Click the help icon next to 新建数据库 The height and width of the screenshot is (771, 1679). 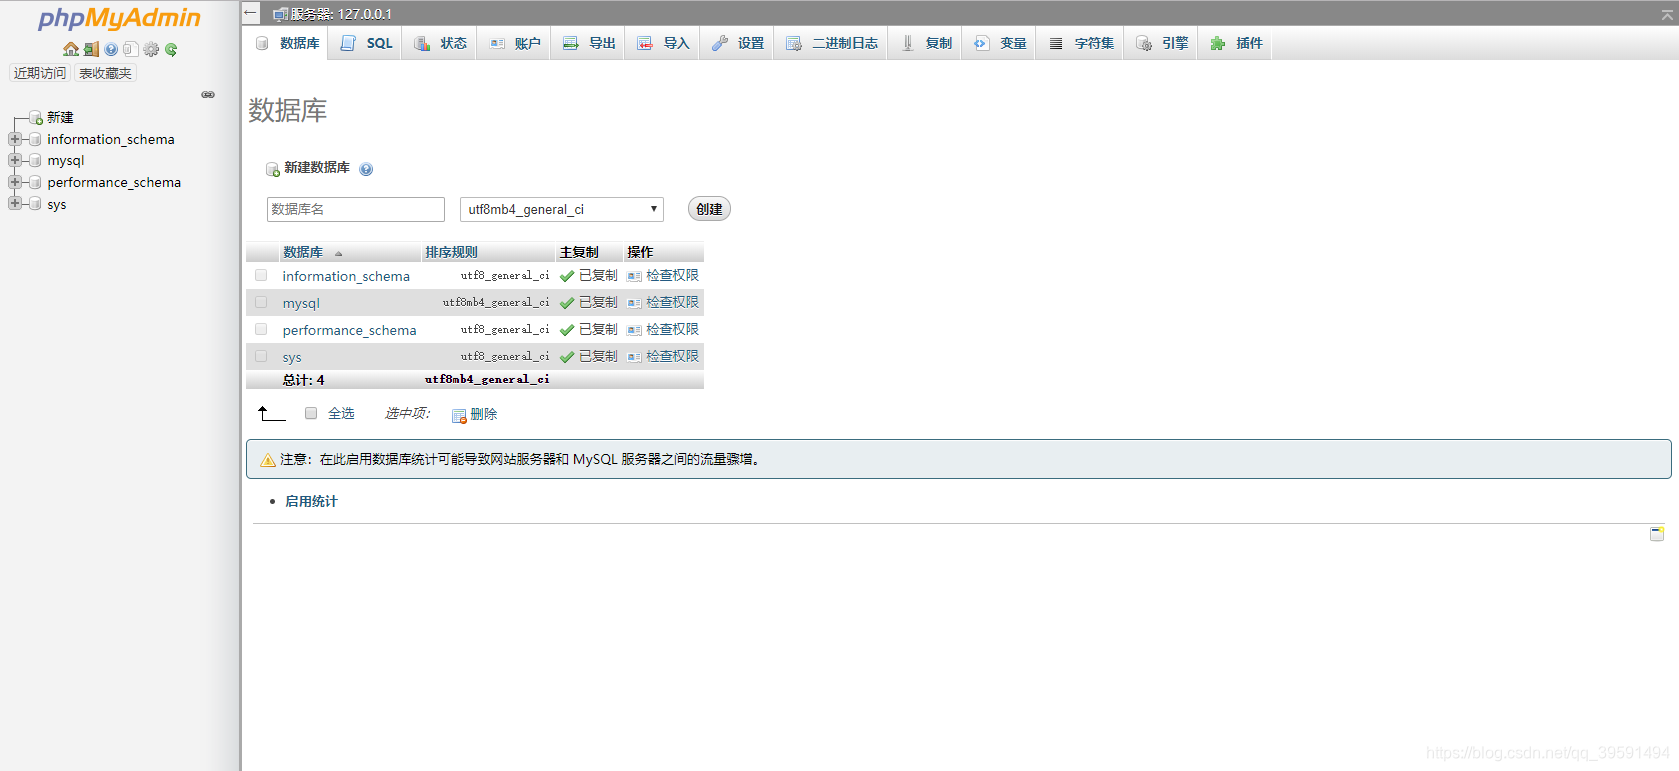366,169
